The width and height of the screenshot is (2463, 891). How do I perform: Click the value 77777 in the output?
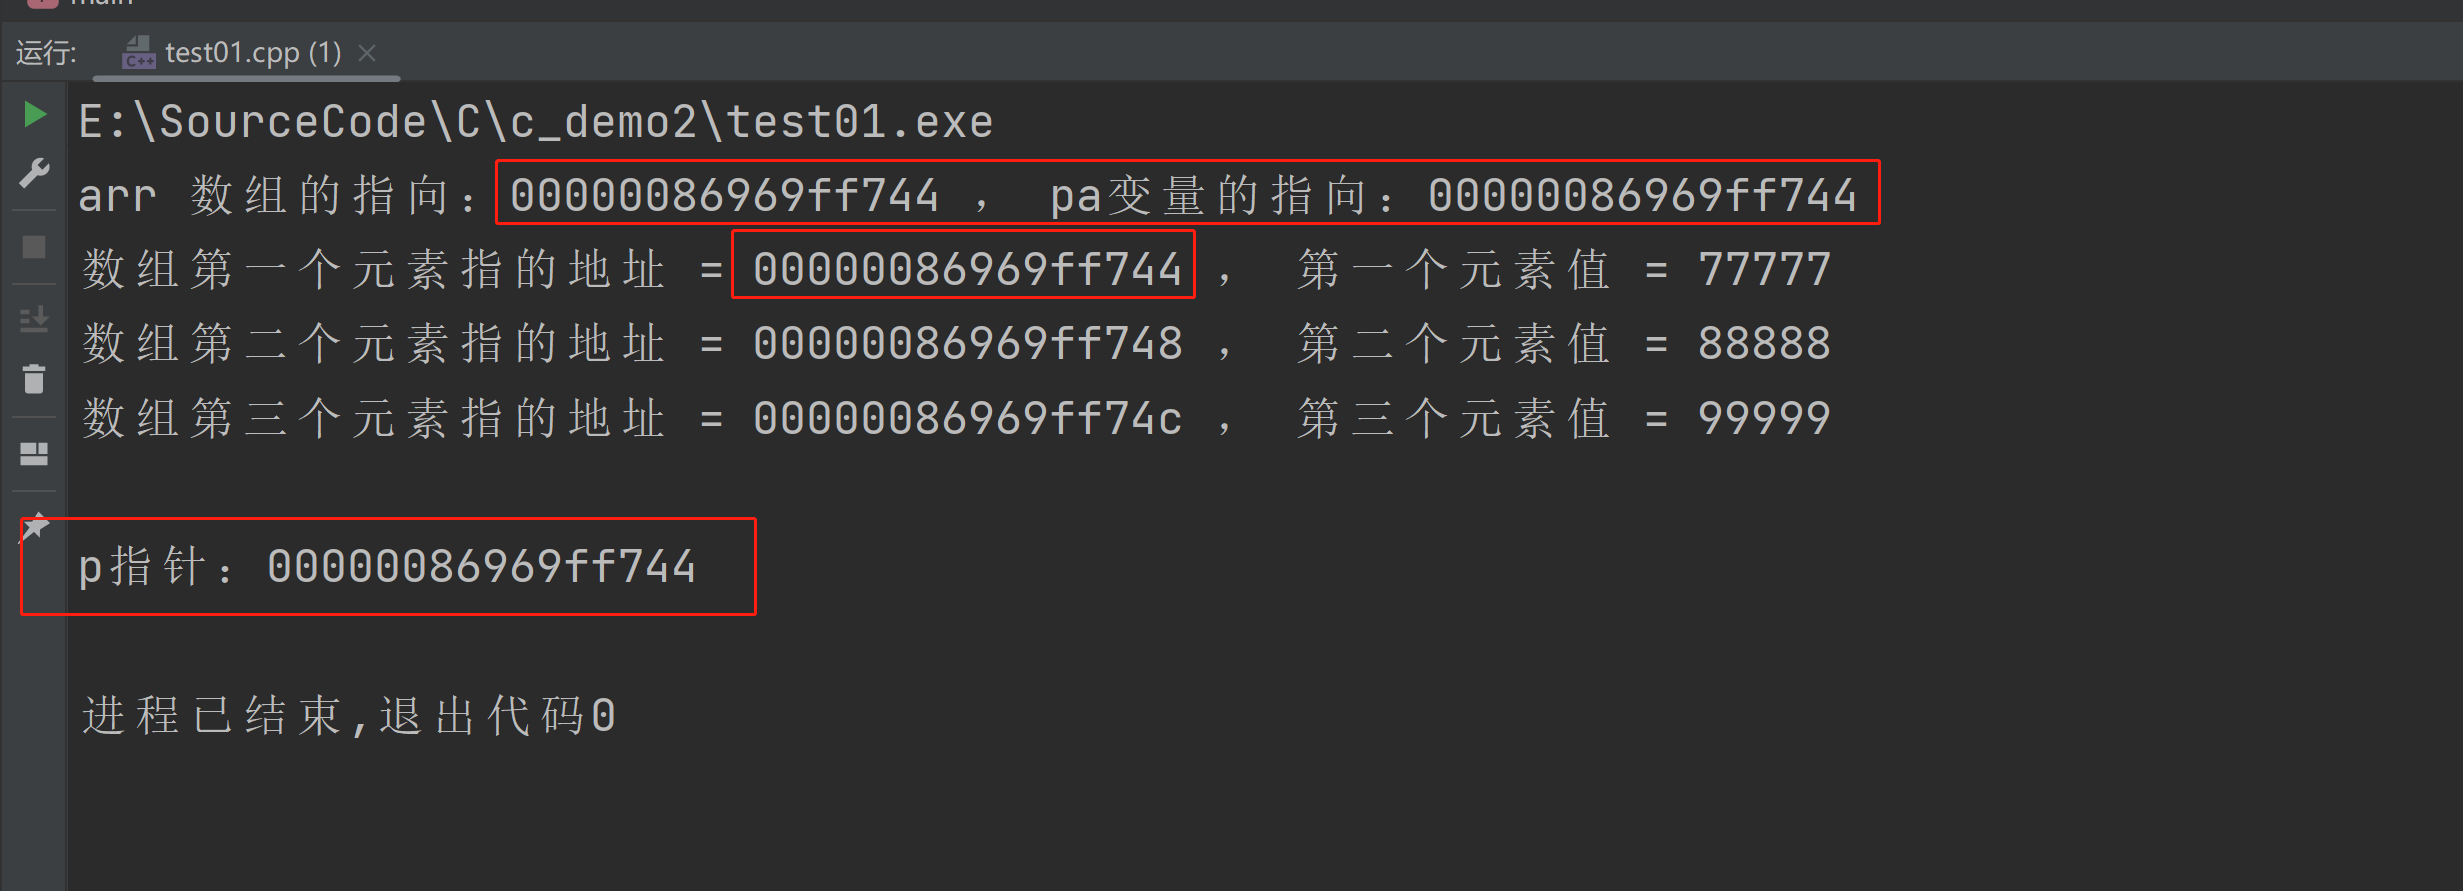(x=1764, y=269)
